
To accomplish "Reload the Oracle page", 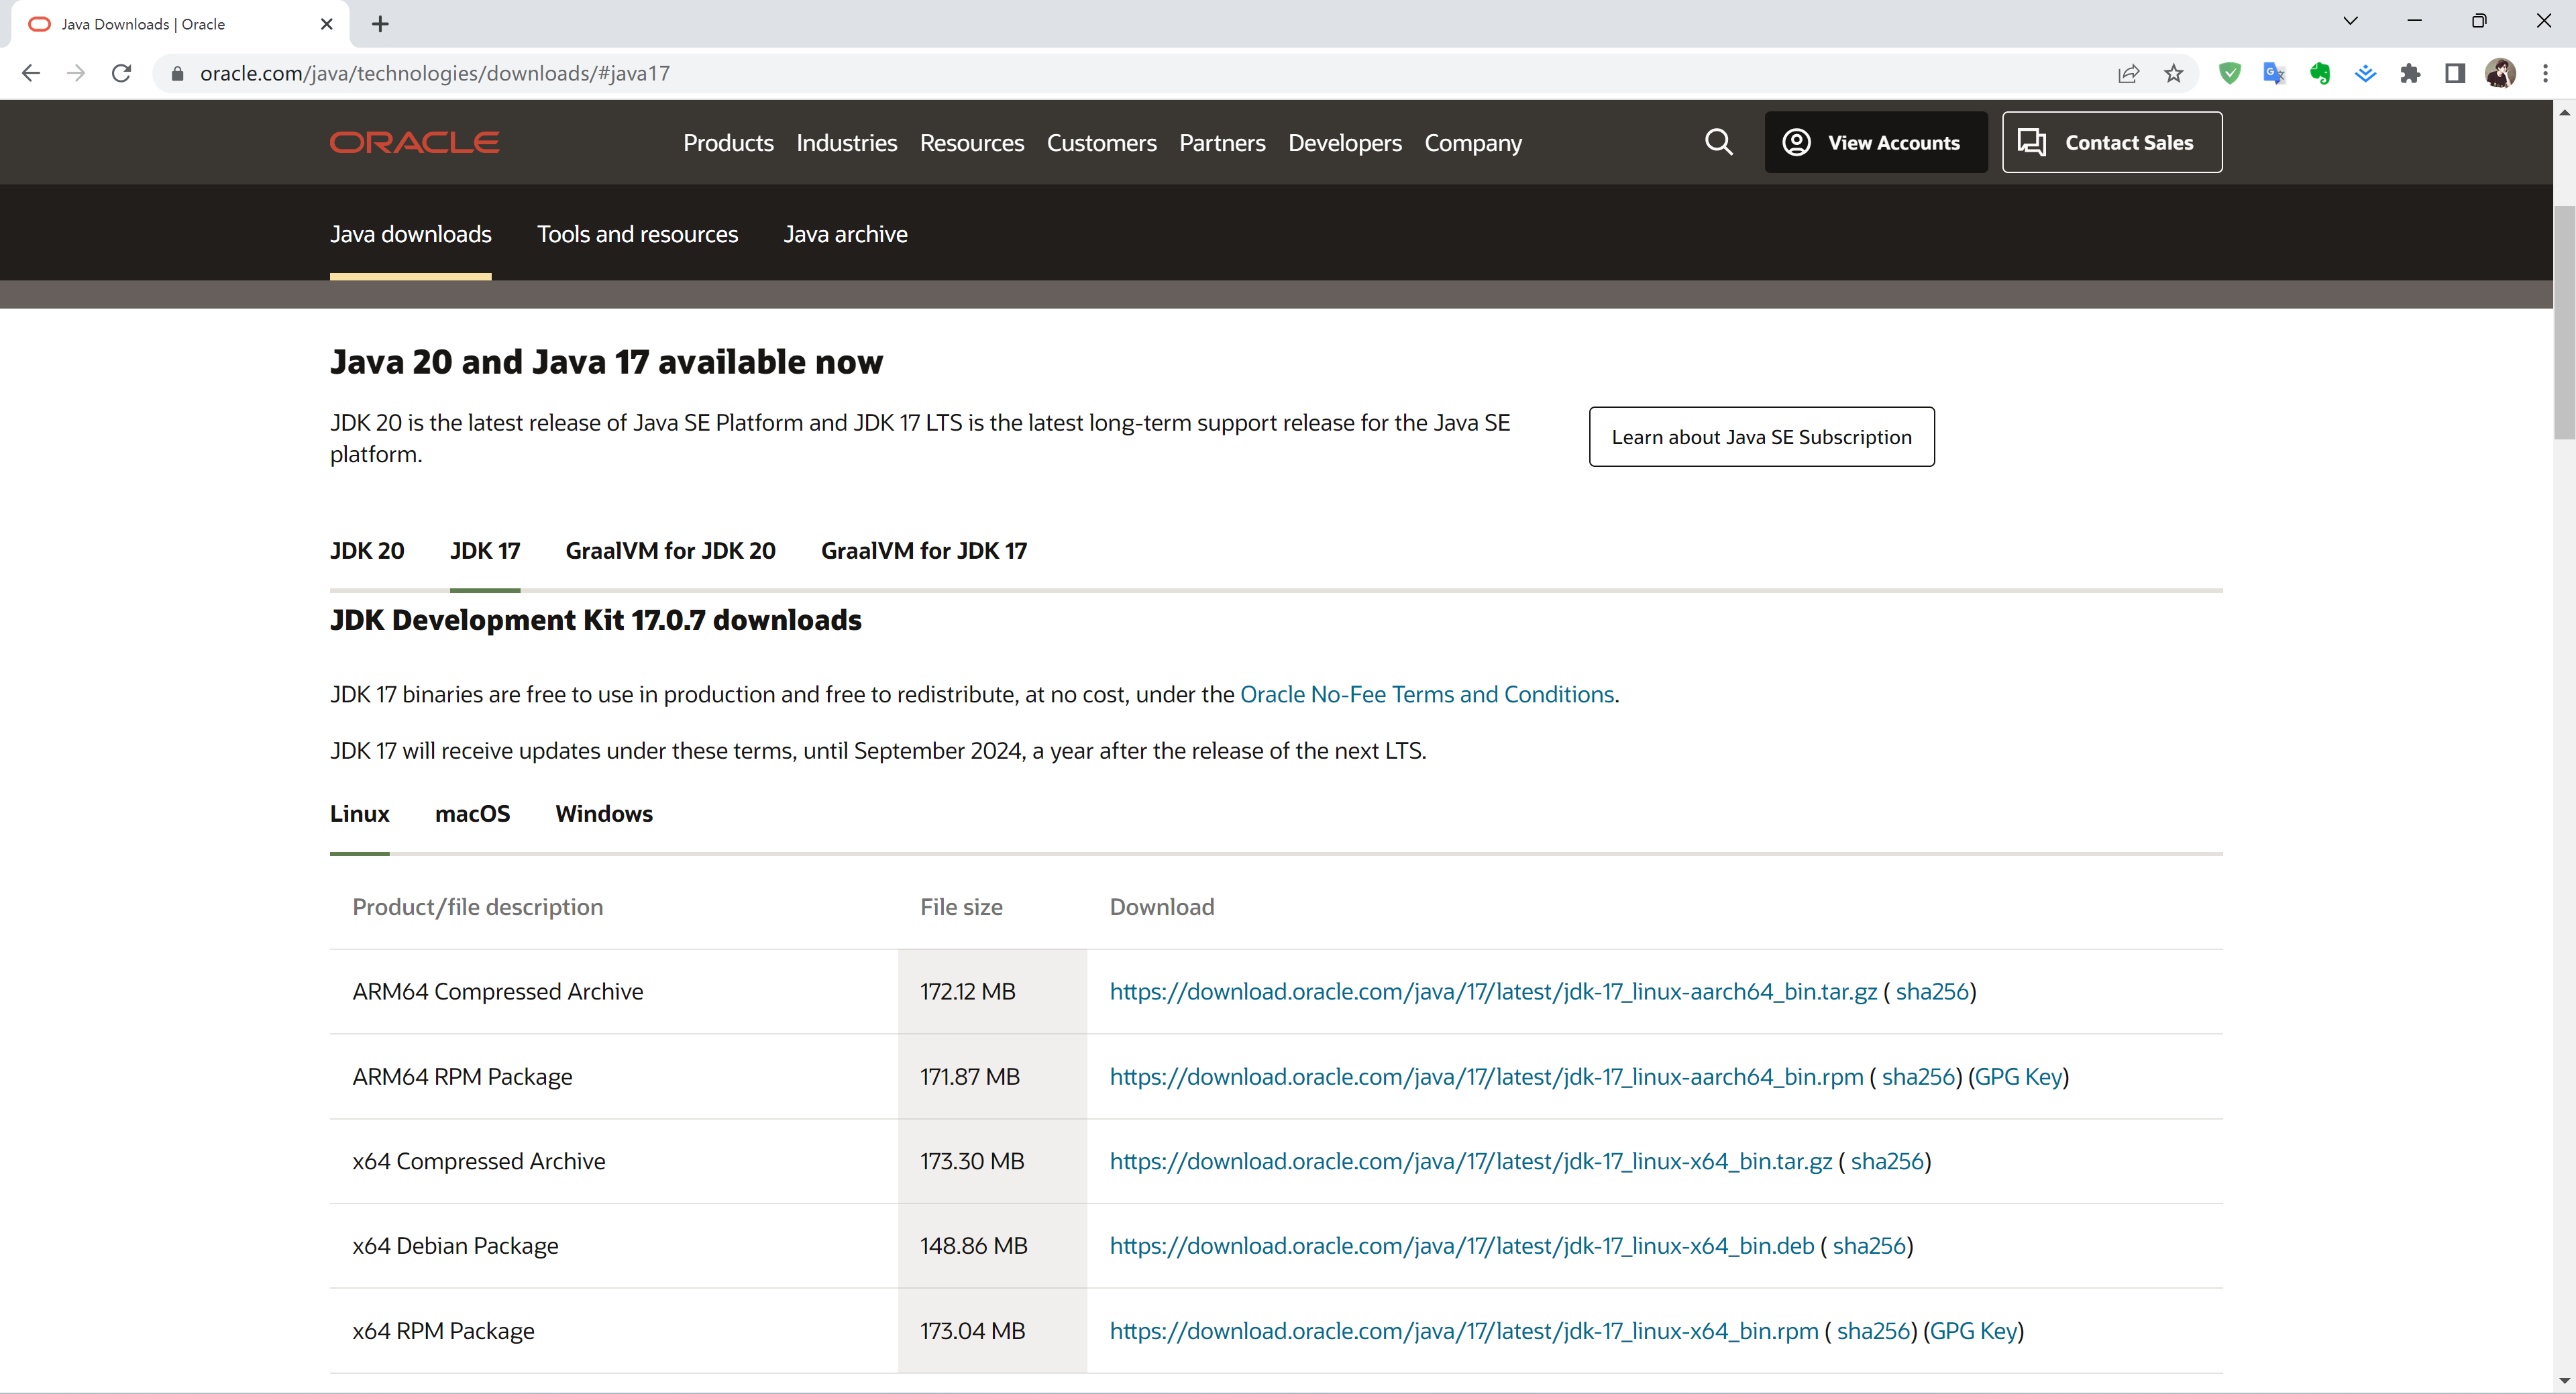I will (x=122, y=73).
